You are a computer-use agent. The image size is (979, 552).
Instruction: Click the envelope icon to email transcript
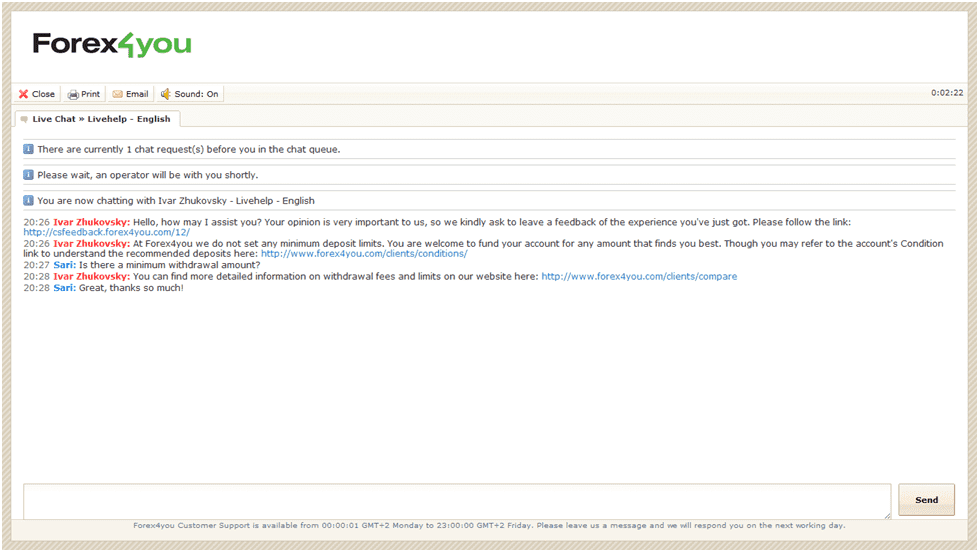tap(117, 94)
